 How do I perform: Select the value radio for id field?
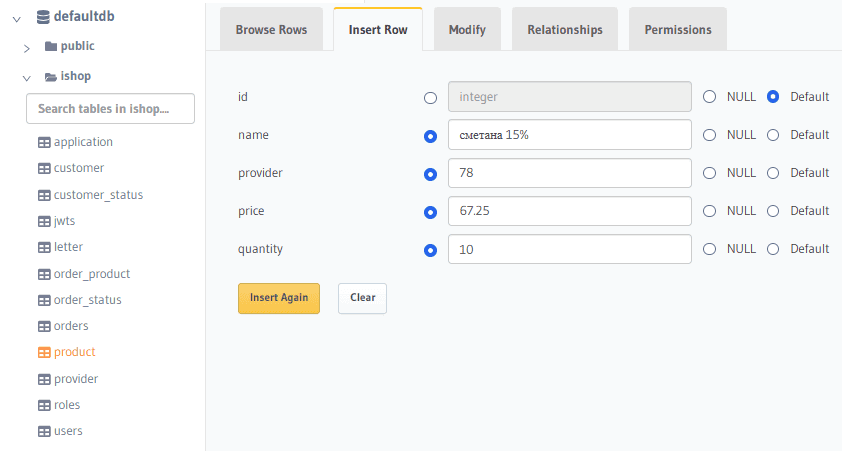point(431,98)
